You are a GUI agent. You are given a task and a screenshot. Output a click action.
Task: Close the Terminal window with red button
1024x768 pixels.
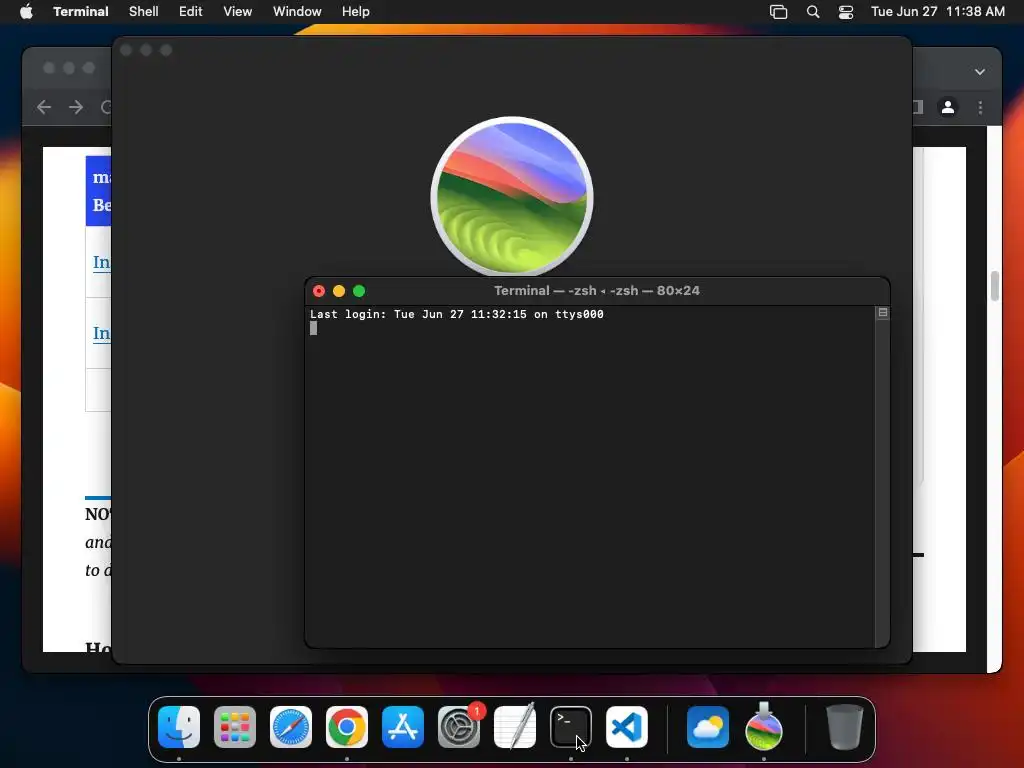(319, 291)
